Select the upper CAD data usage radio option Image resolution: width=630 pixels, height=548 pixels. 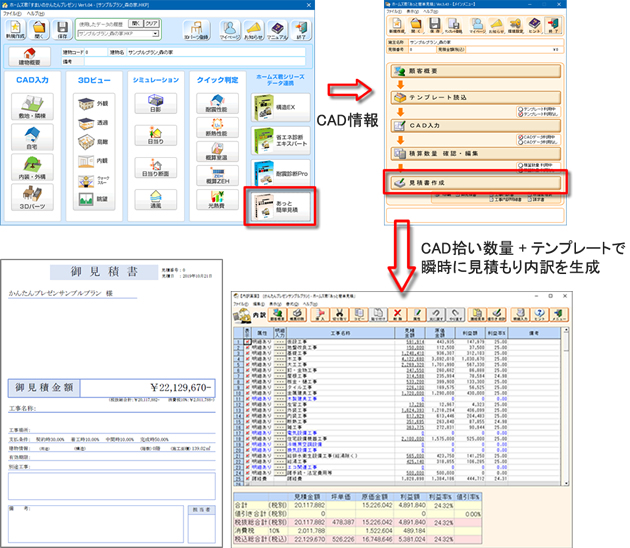(x=521, y=137)
